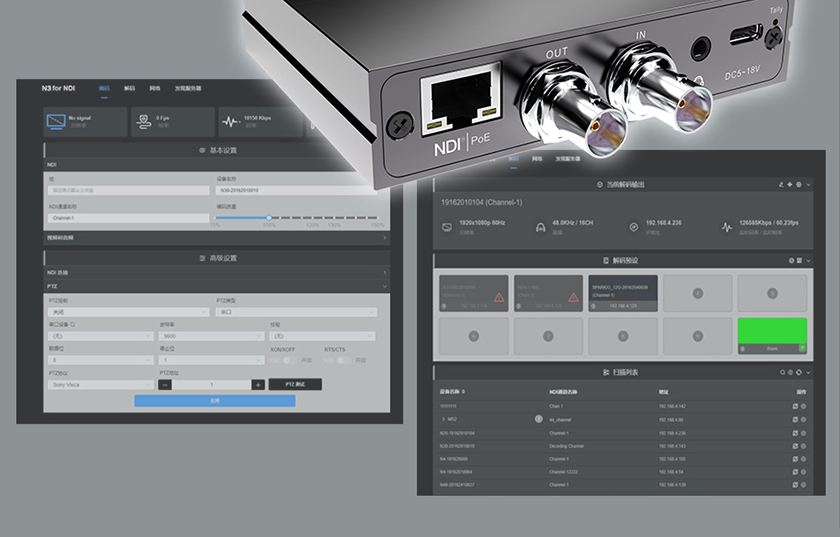Expand the M52 device row

point(444,420)
